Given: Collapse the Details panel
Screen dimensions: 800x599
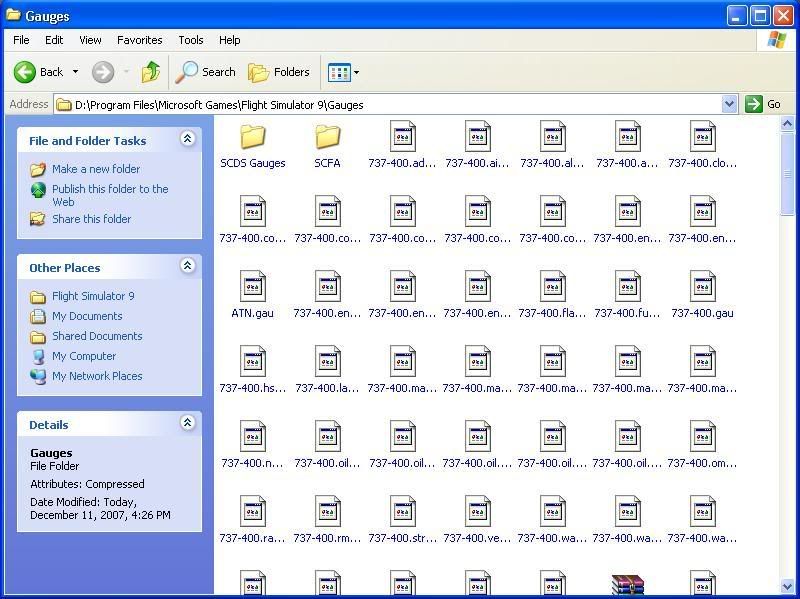Looking at the screenshot, I should (187, 424).
